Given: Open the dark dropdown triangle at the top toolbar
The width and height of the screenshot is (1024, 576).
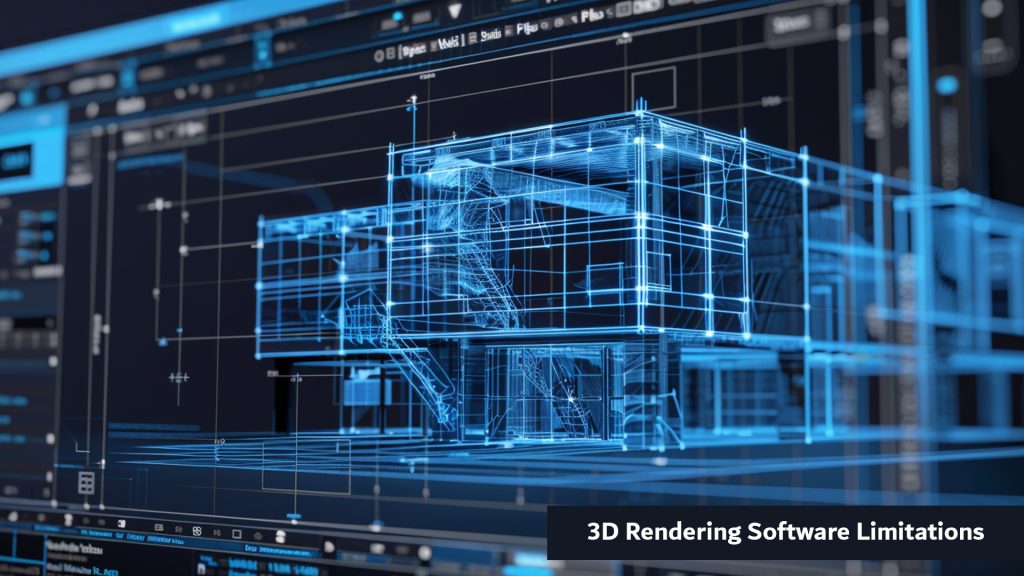Looking at the screenshot, I should pyautogui.click(x=455, y=8).
